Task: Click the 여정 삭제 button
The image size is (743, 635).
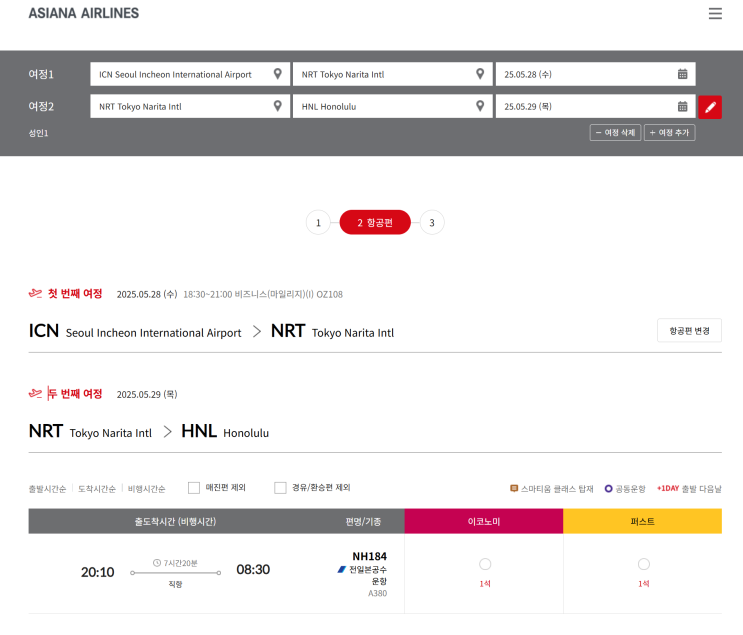Action: pos(615,133)
